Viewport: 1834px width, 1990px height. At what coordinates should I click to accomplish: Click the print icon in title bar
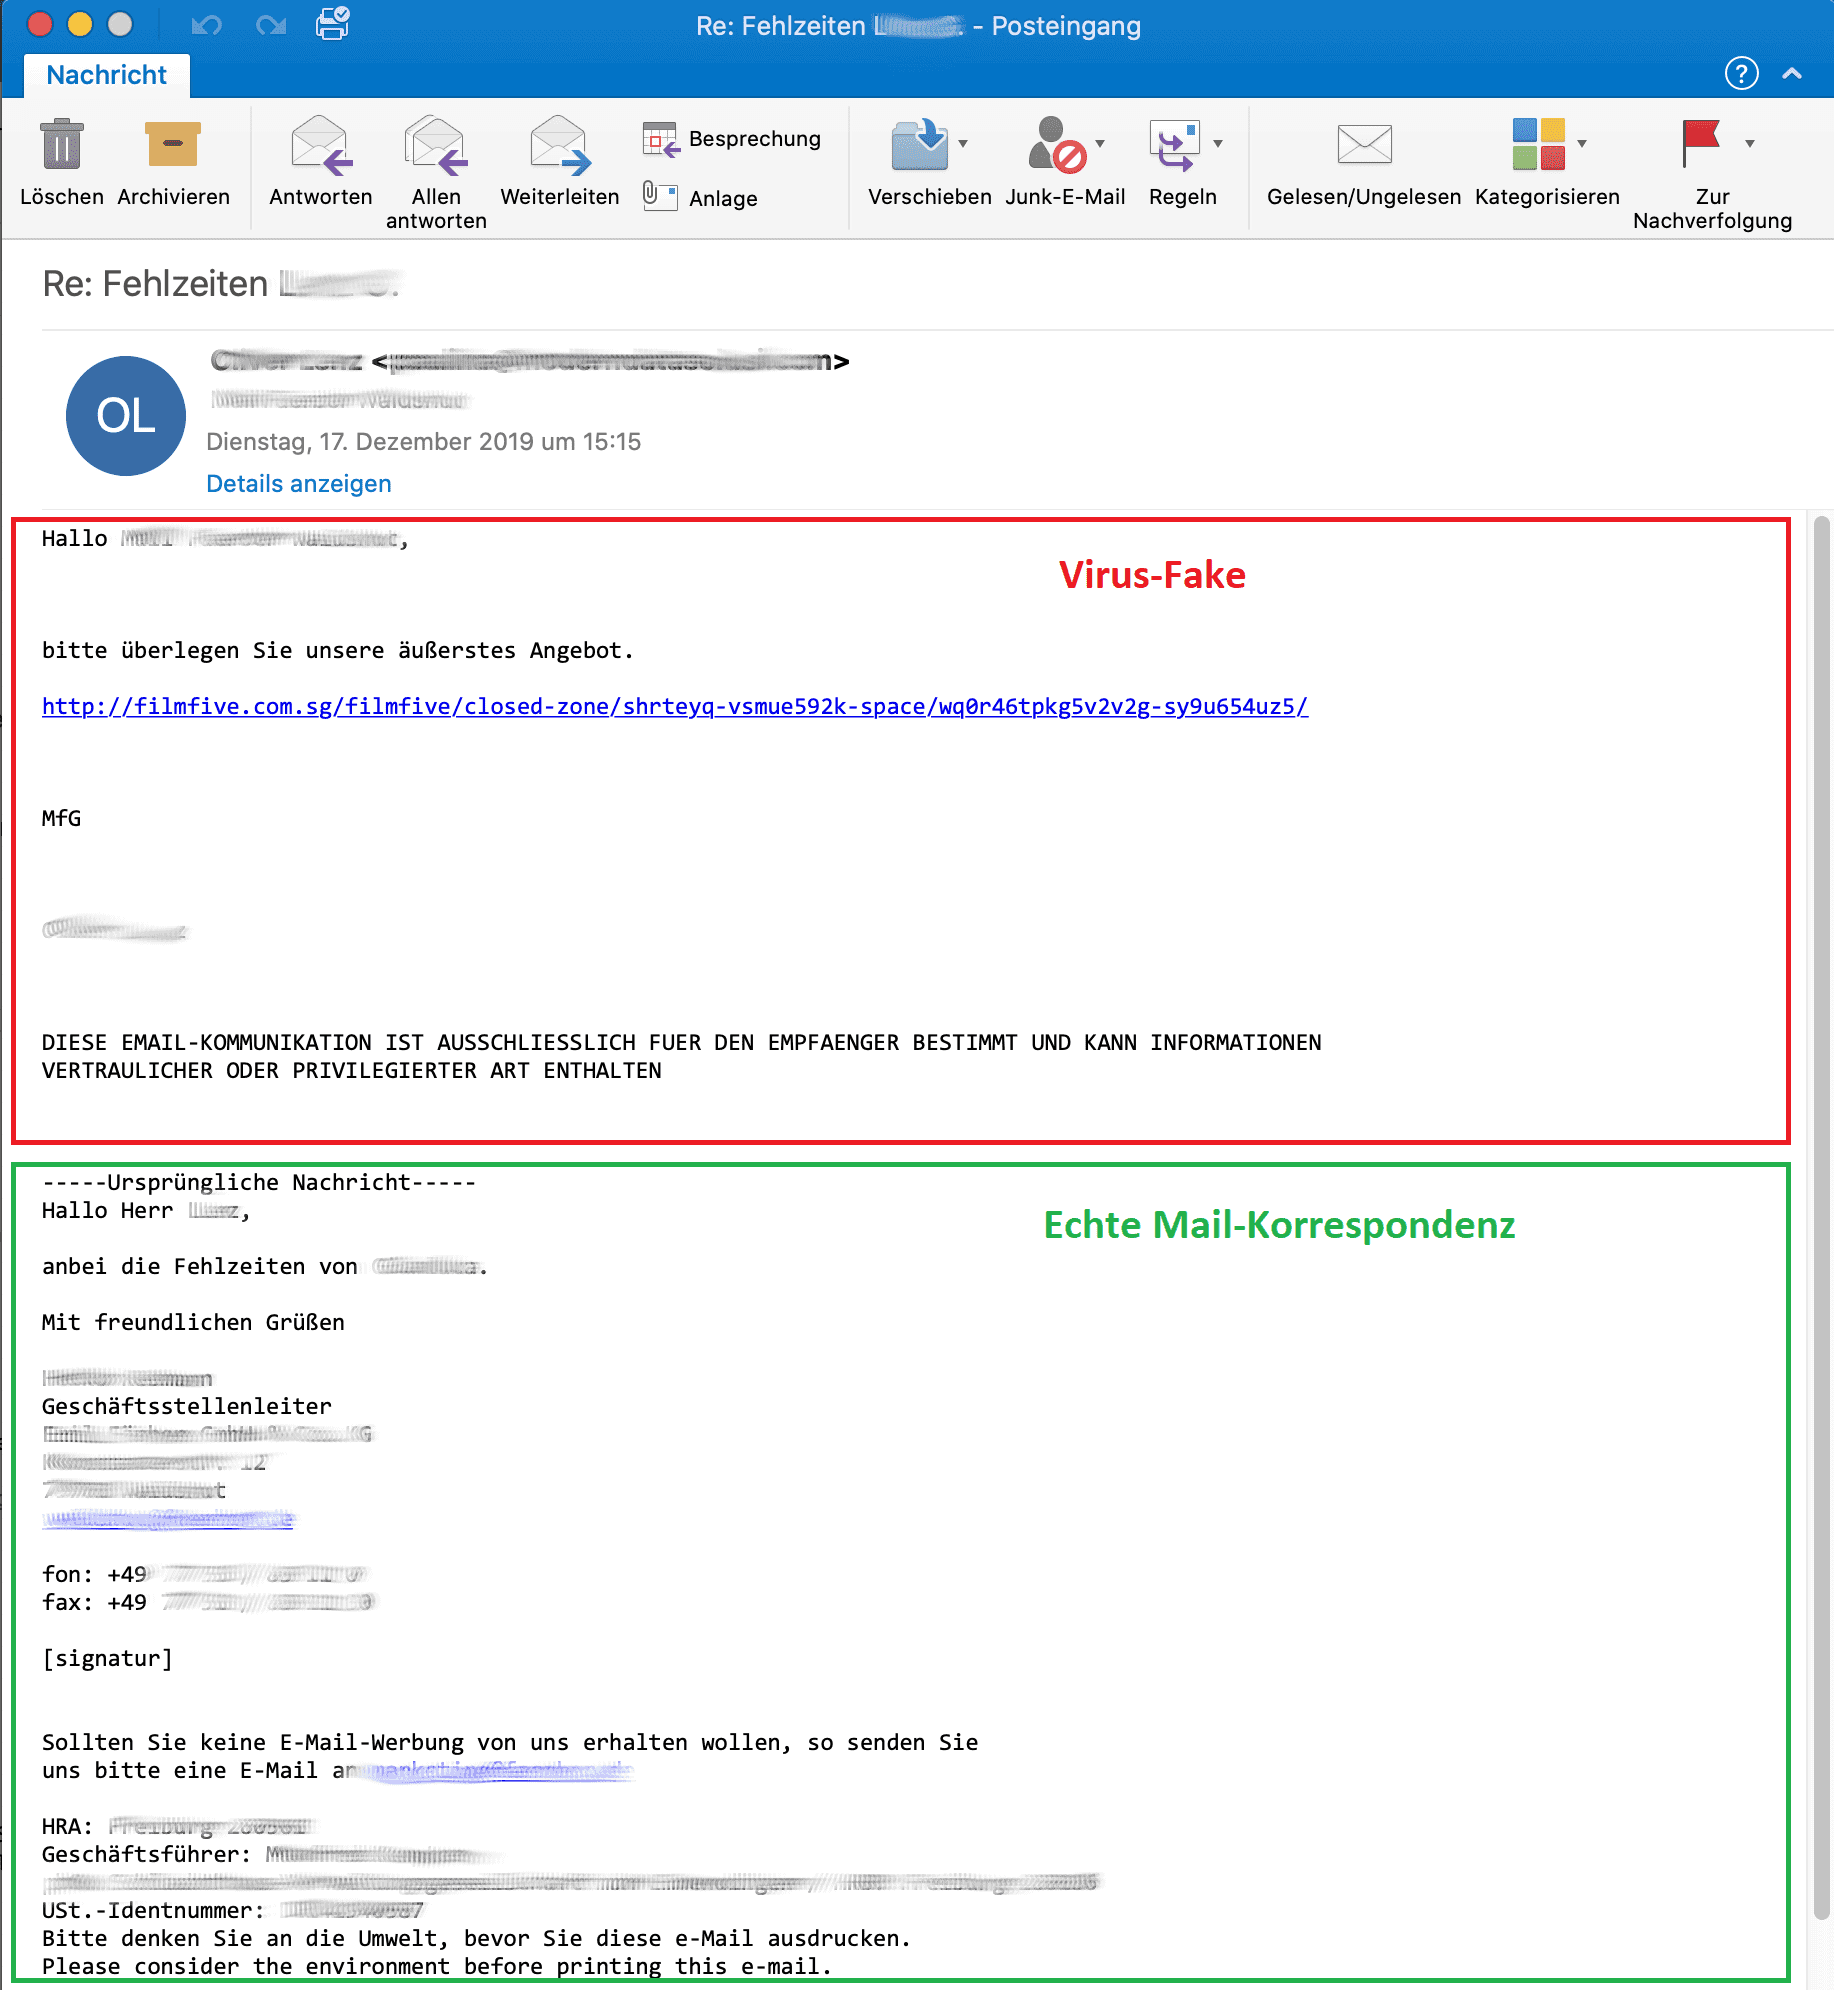[x=333, y=23]
